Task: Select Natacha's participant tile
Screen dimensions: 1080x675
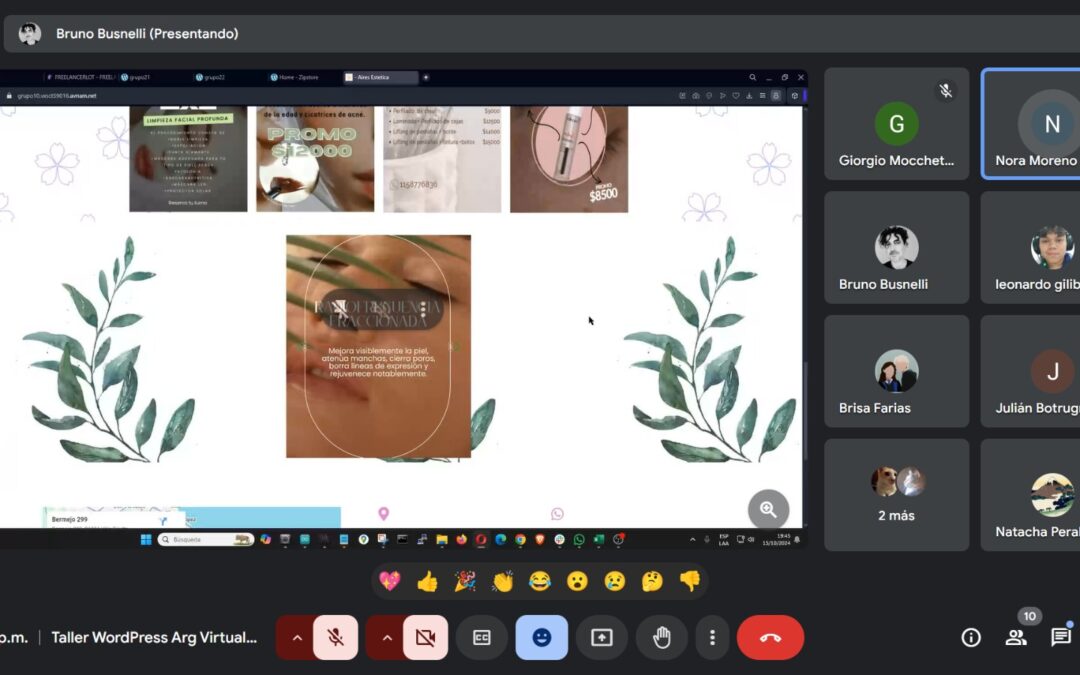Action: coord(1031,495)
